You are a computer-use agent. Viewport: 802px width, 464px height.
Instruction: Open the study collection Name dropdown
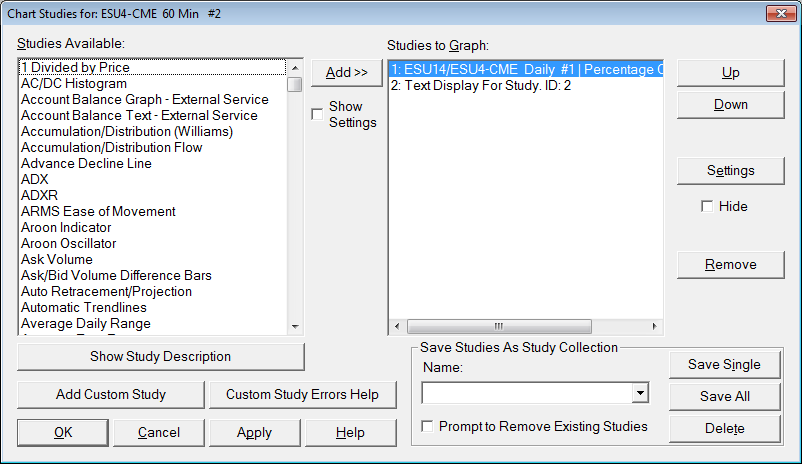[x=640, y=393]
